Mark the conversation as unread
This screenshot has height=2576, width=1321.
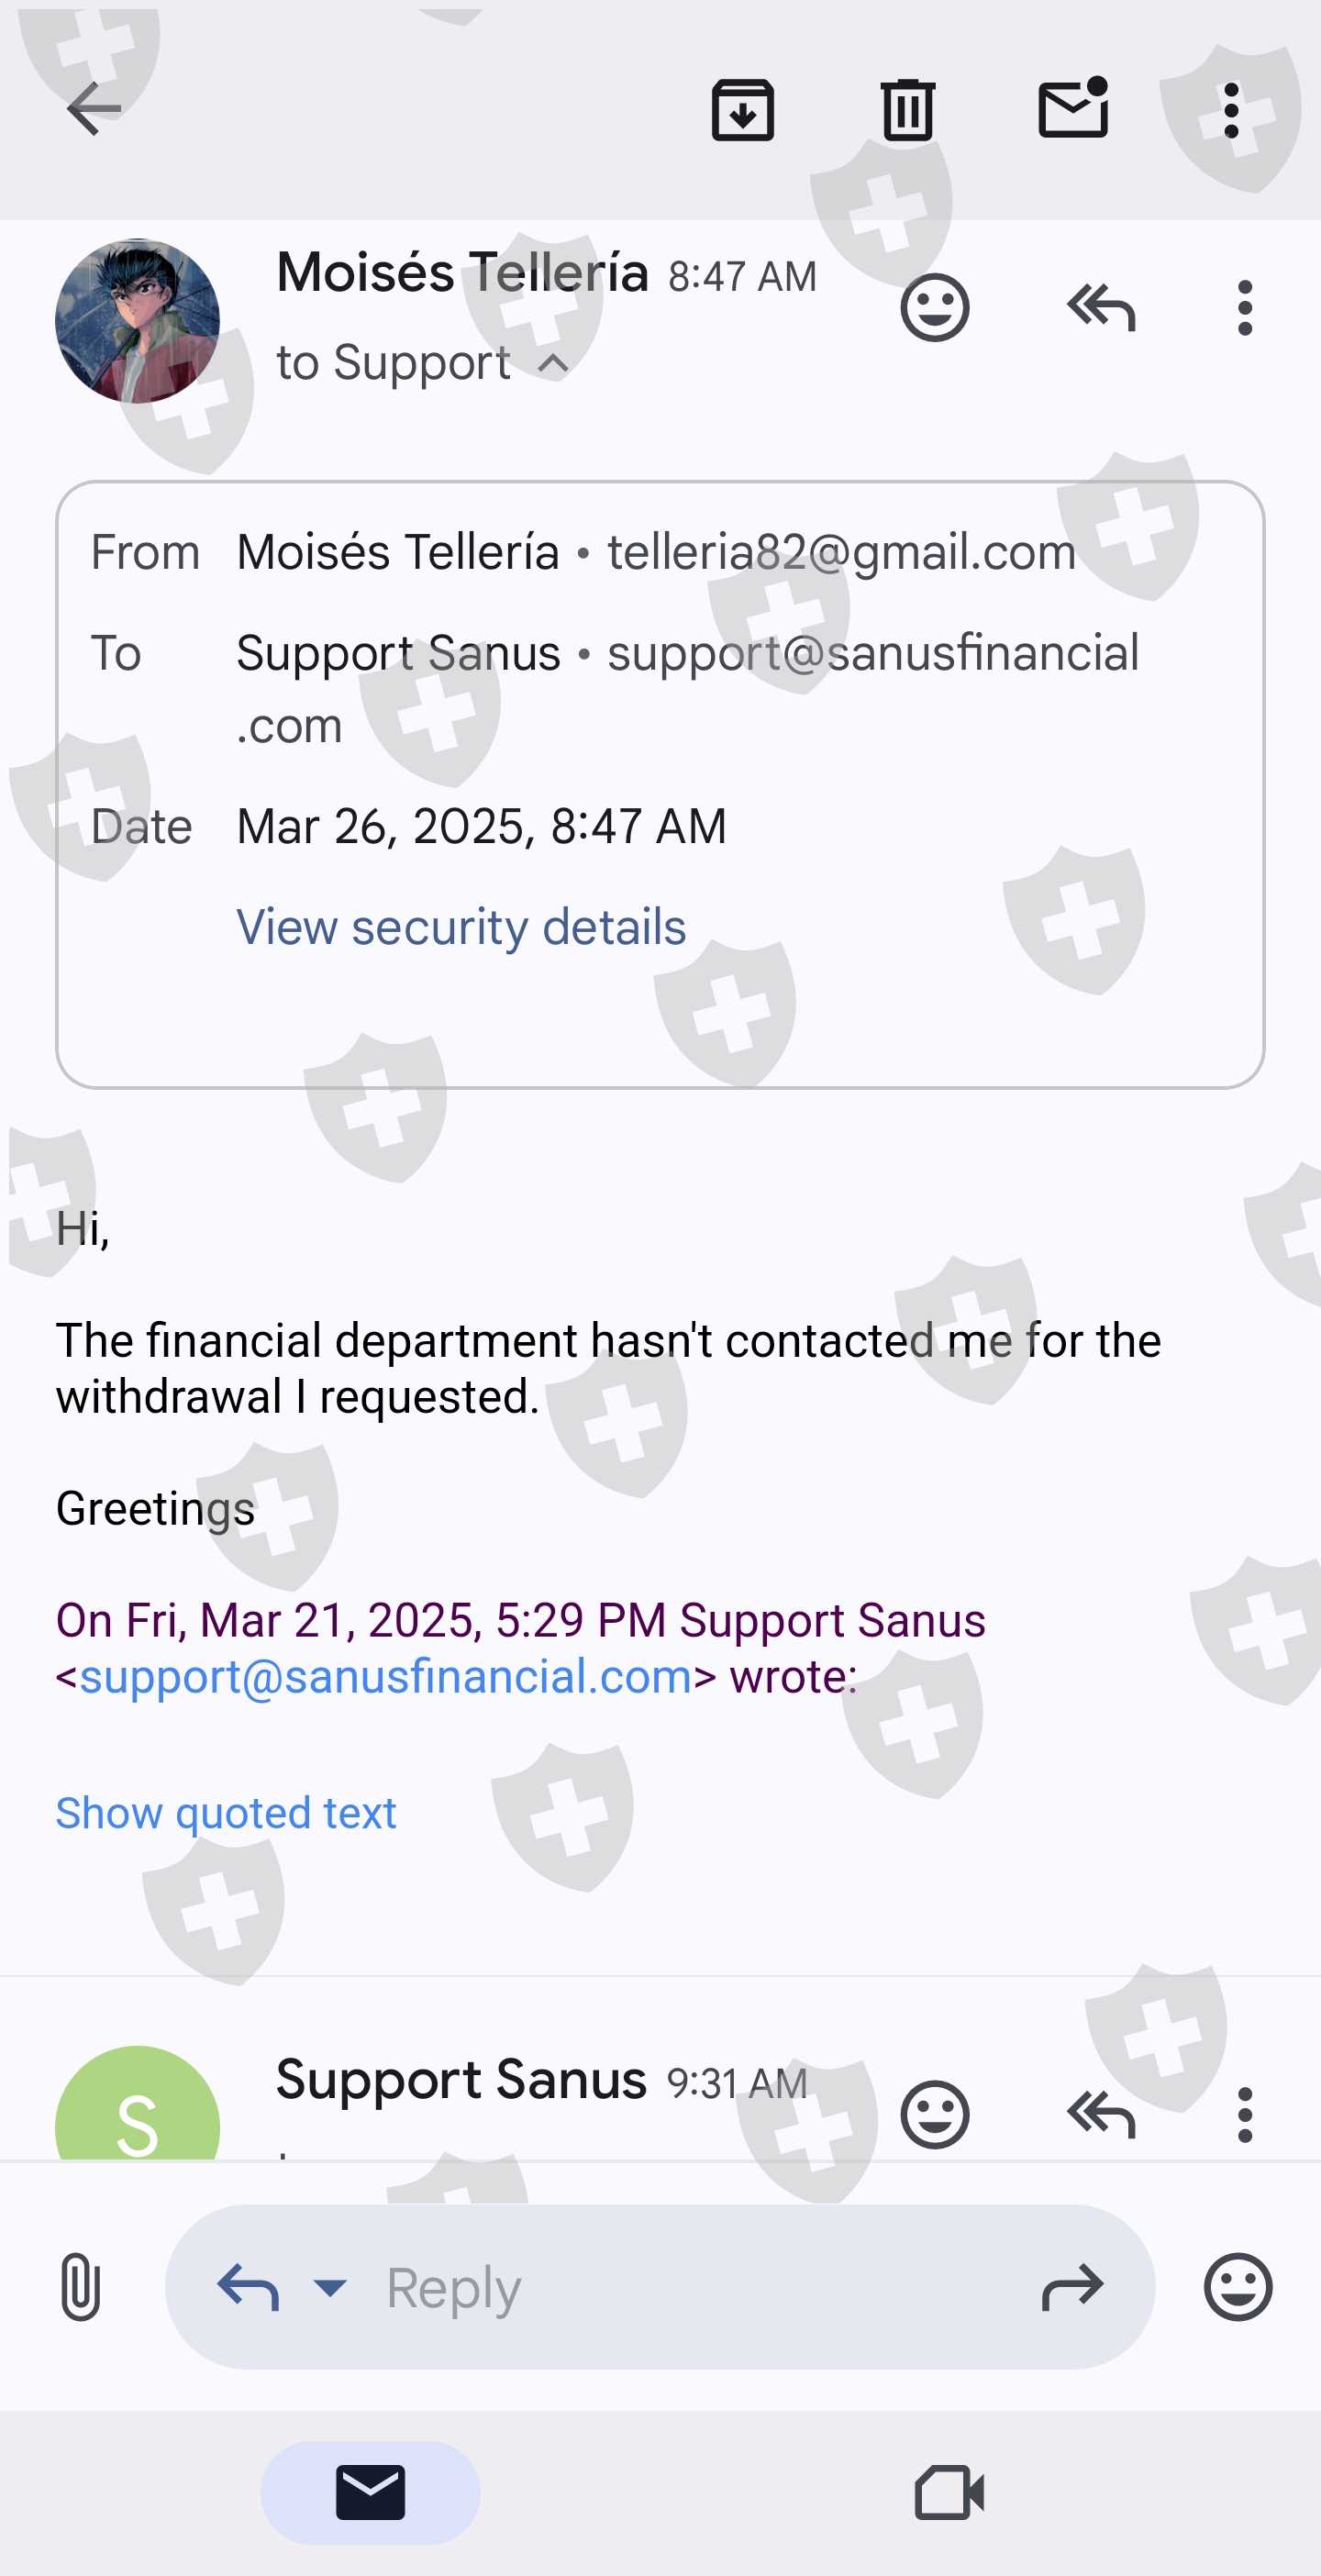(x=1073, y=108)
